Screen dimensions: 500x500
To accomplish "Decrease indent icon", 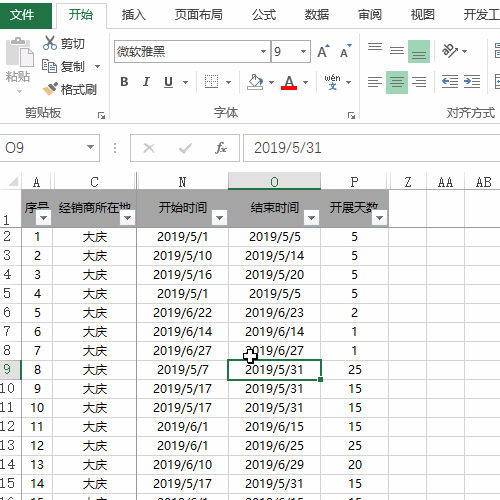I will coord(450,82).
